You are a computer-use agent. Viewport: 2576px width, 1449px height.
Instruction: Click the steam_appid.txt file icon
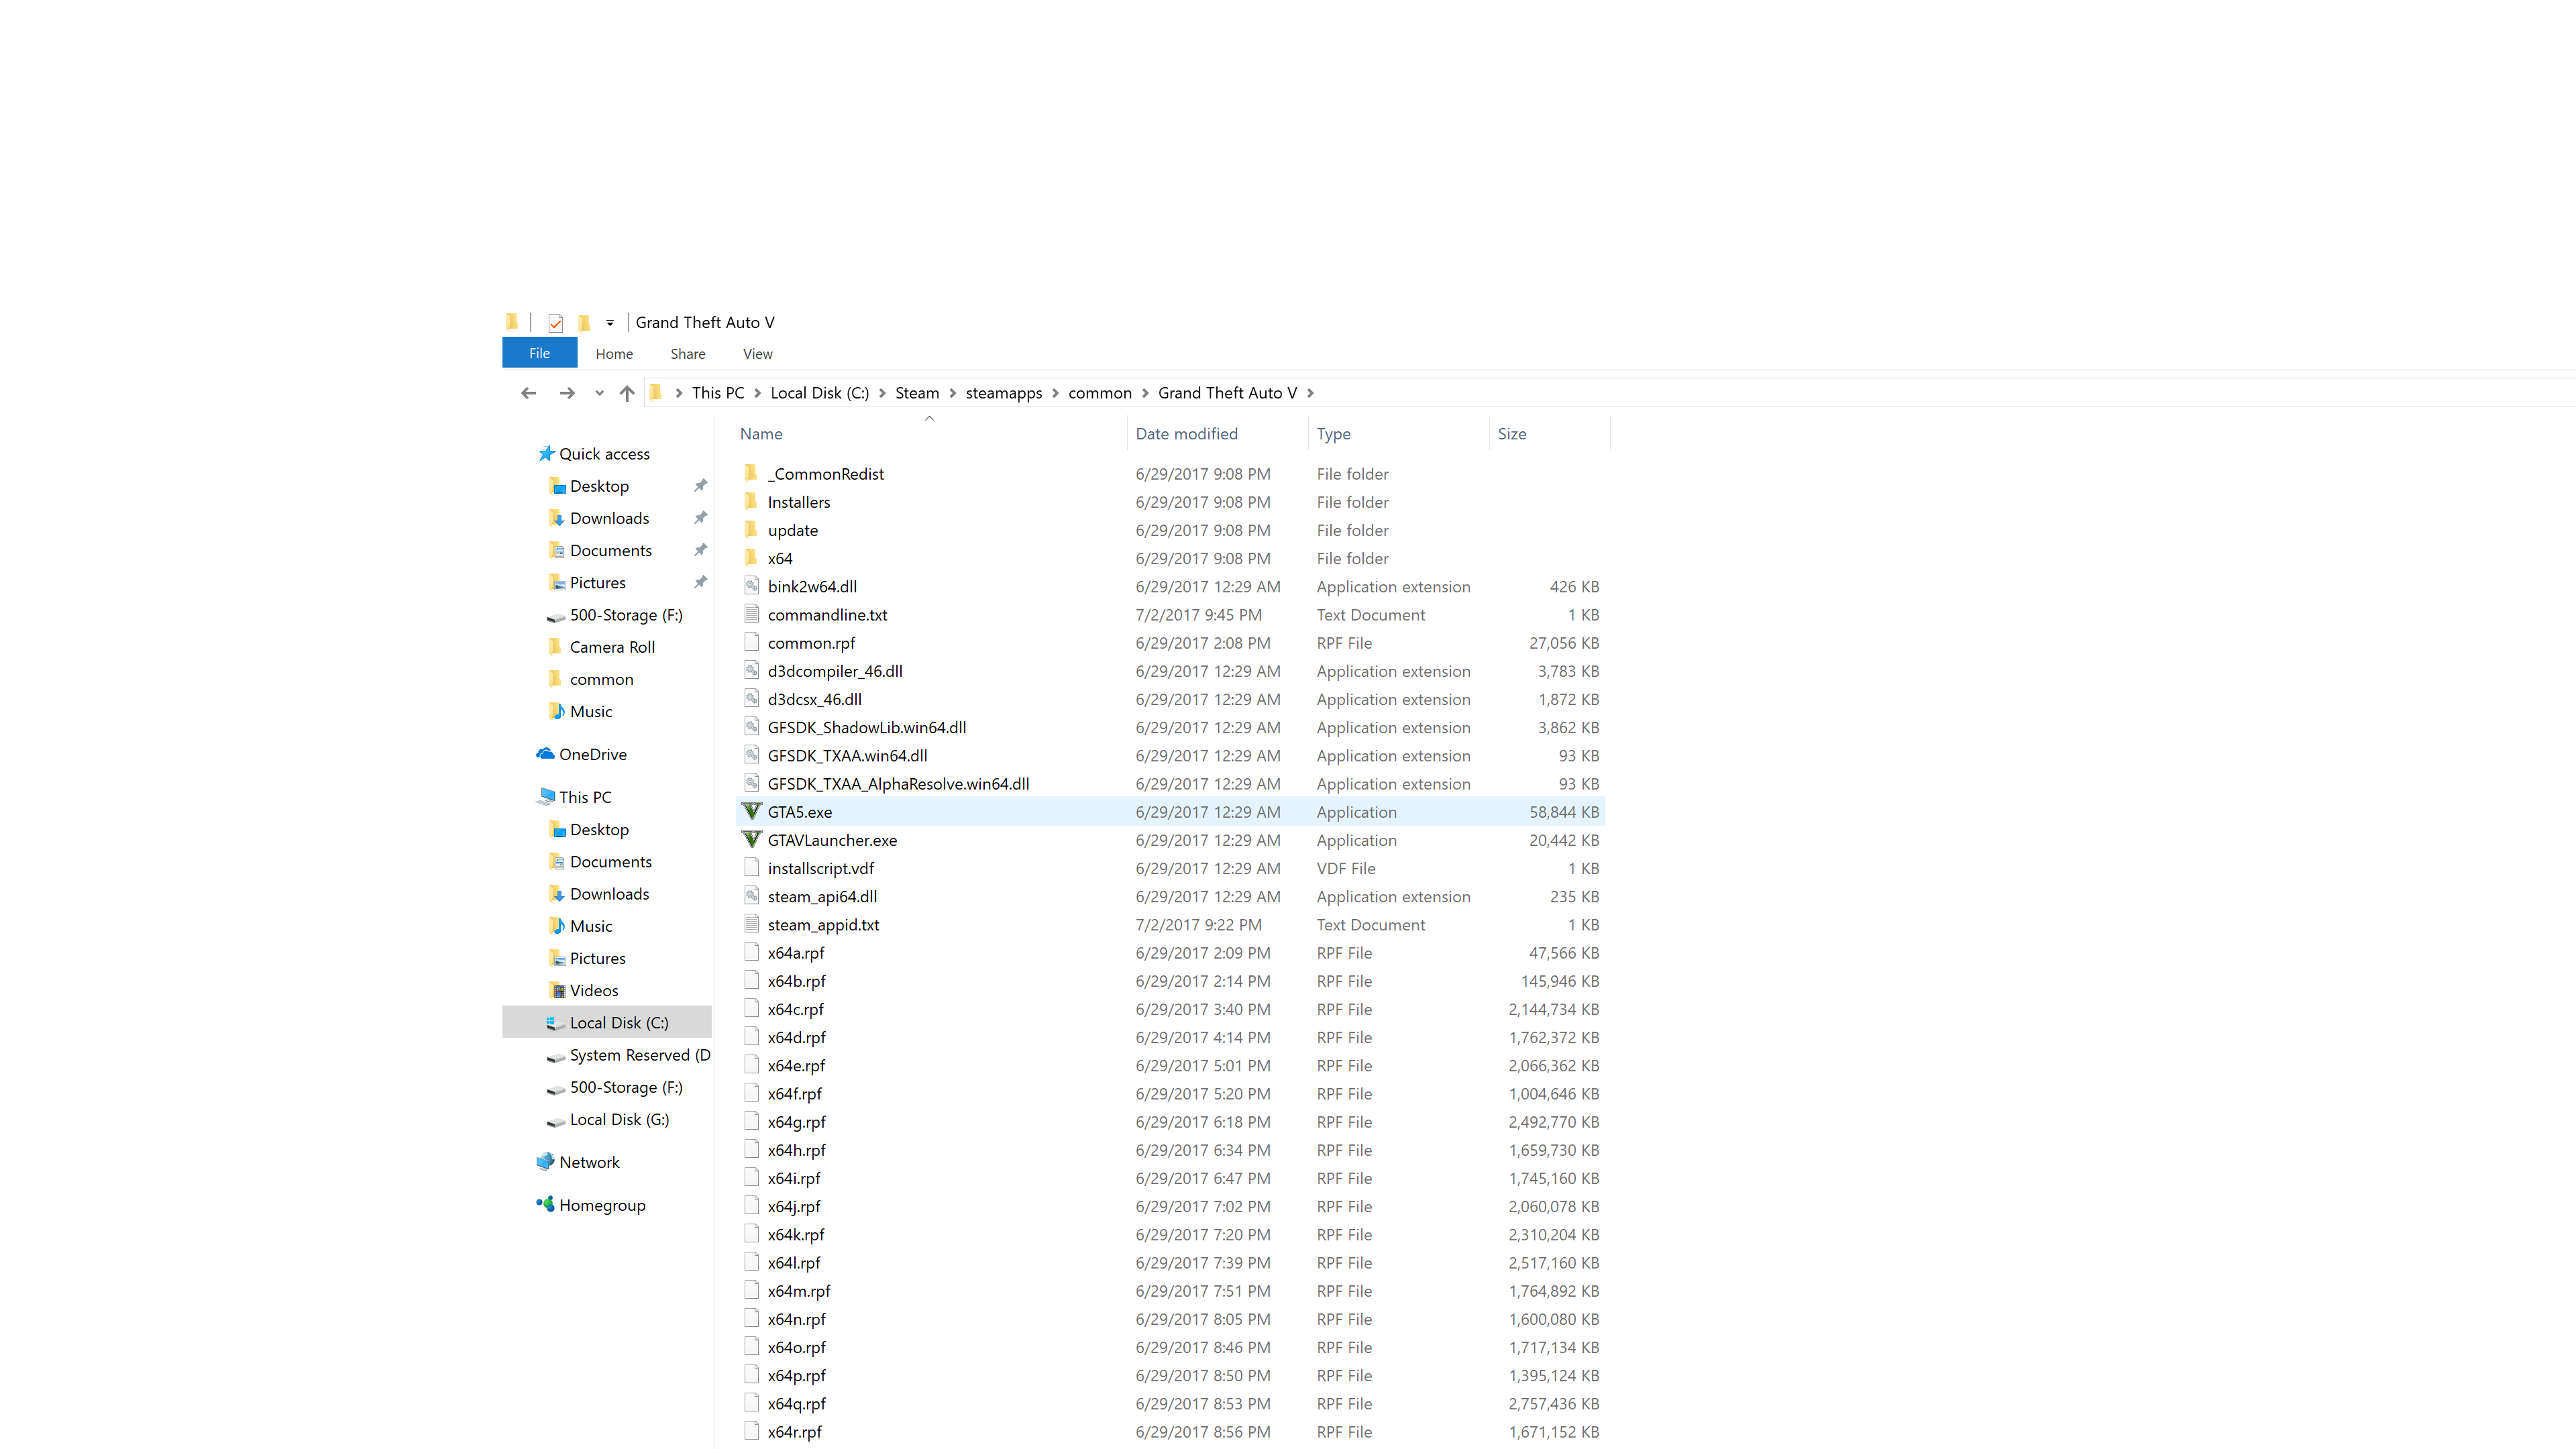click(x=752, y=924)
